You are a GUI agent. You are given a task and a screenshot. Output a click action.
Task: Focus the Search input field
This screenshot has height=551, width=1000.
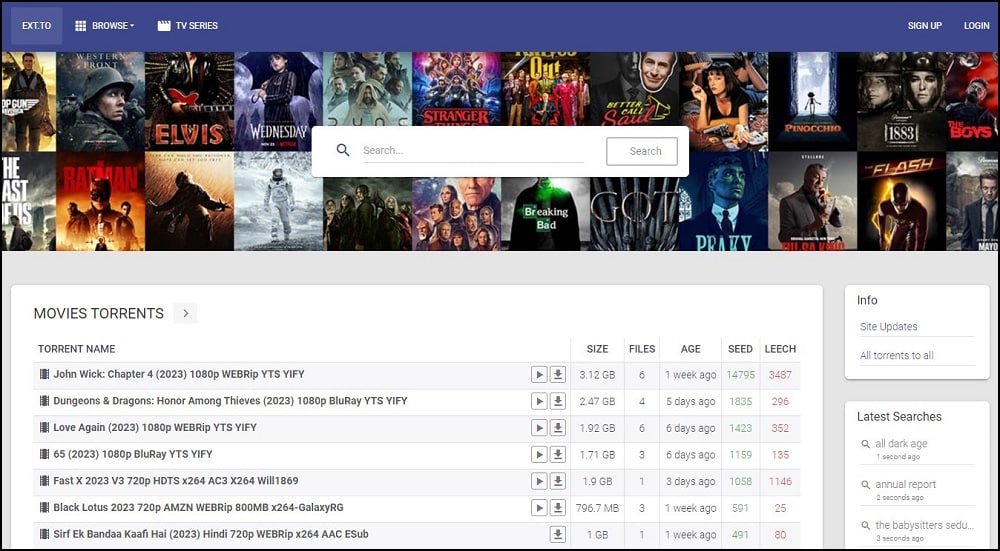click(x=473, y=151)
